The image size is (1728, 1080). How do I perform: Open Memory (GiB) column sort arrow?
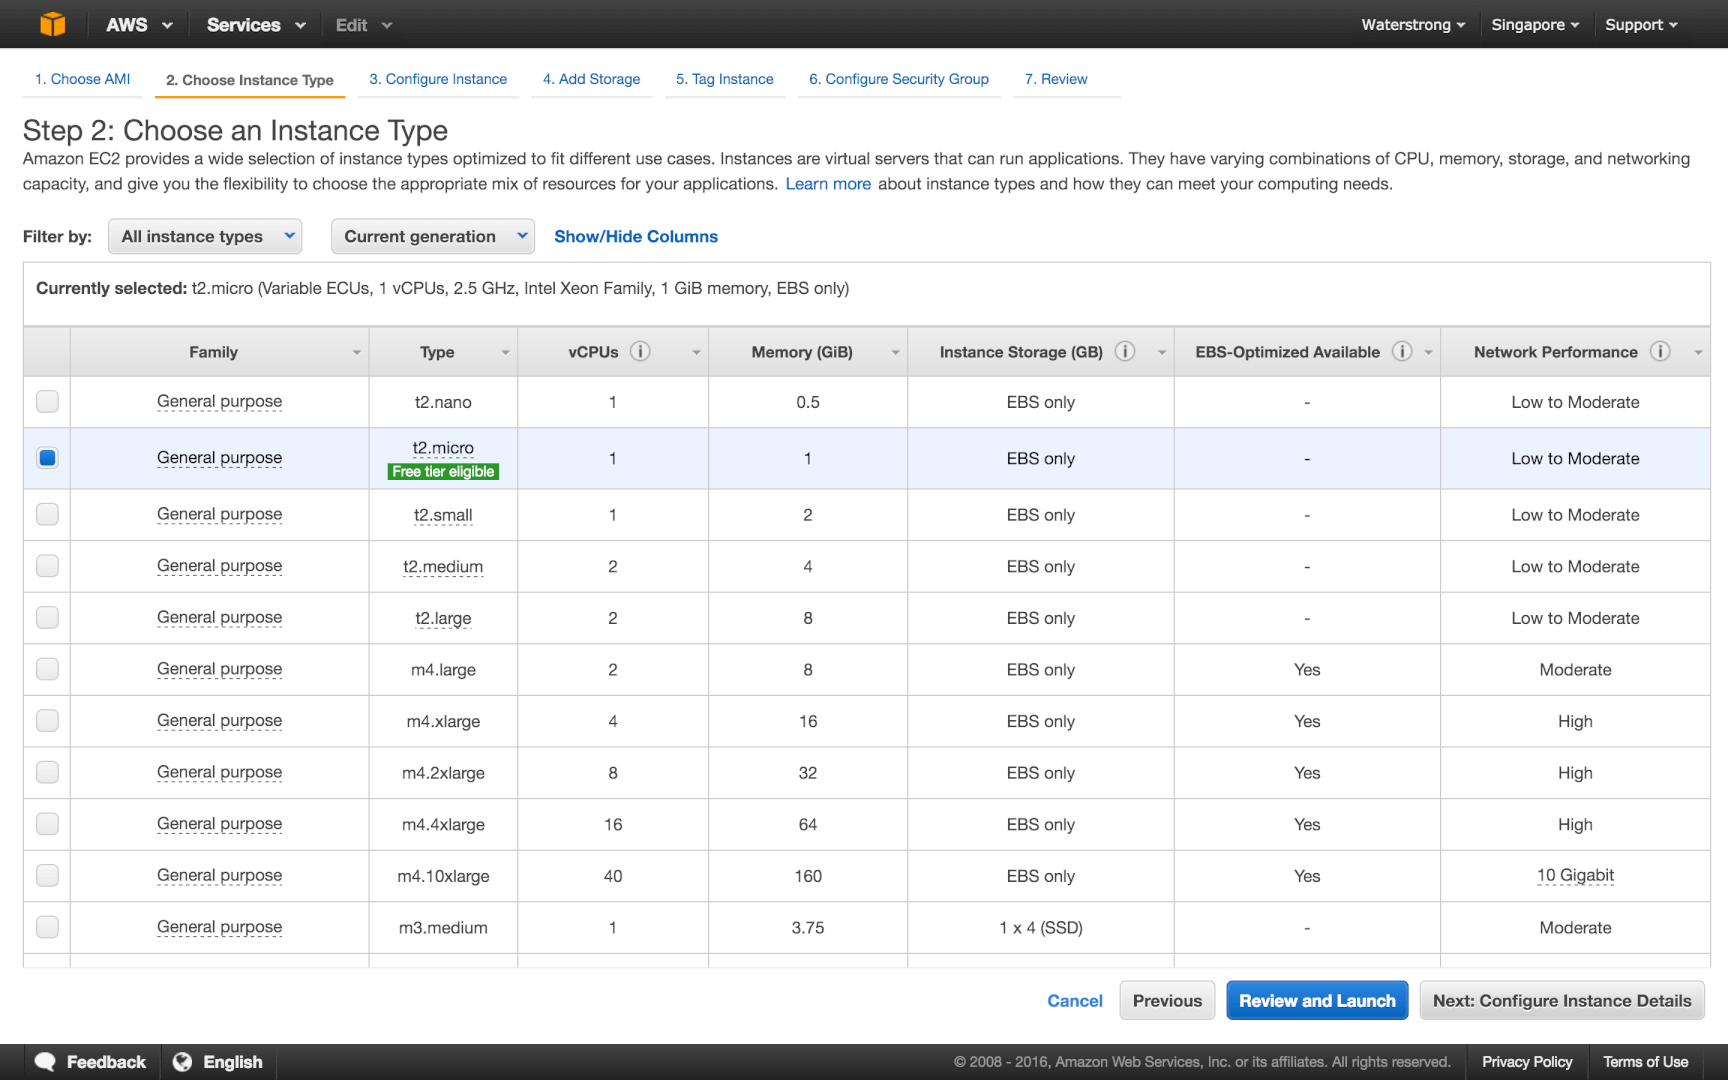(895, 352)
